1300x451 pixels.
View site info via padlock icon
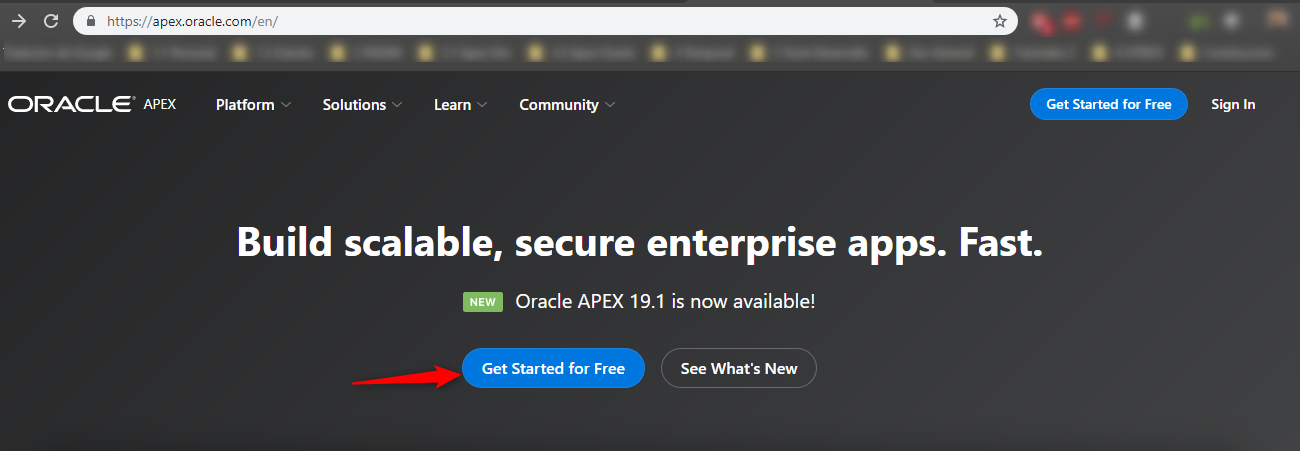coord(91,21)
